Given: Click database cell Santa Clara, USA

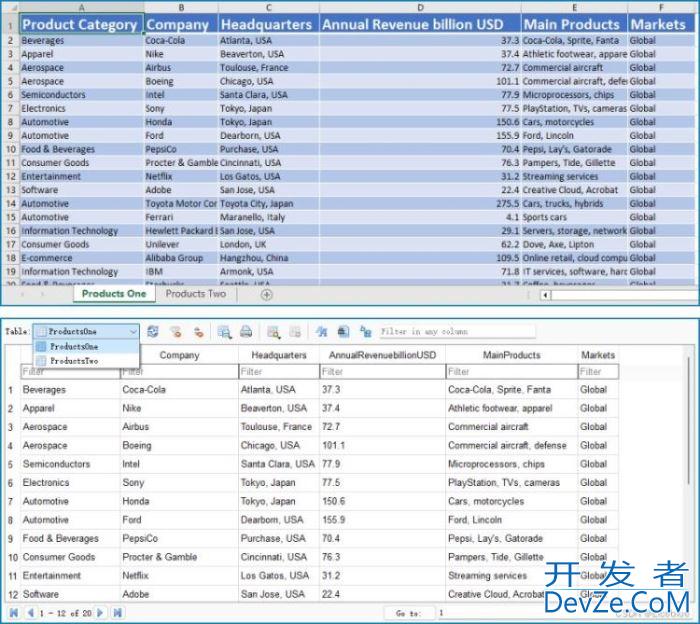Looking at the screenshot, I should [x=279, y=464].
